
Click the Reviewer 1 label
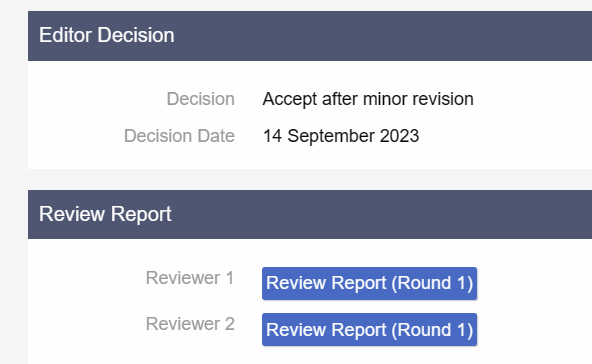(x=190, y=278)
